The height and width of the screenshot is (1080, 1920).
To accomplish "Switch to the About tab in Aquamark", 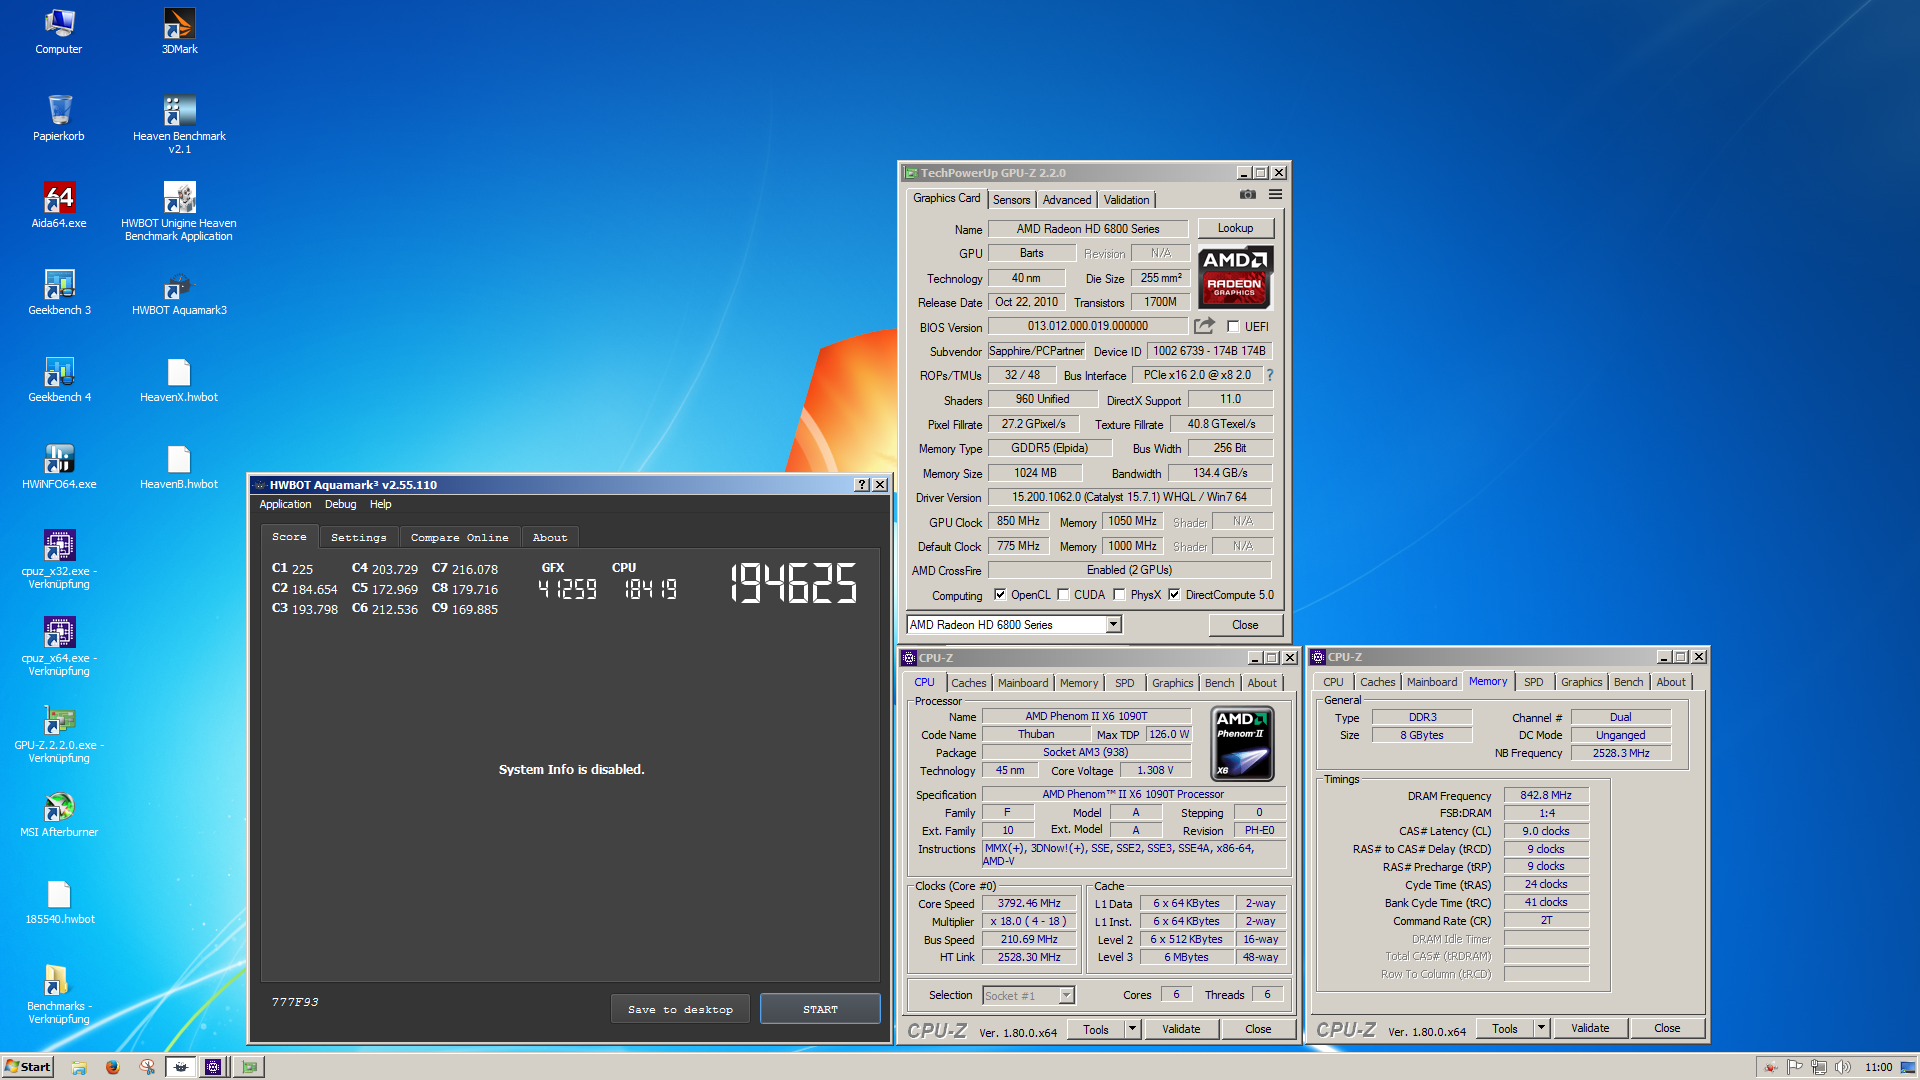I will pos(549,537).
